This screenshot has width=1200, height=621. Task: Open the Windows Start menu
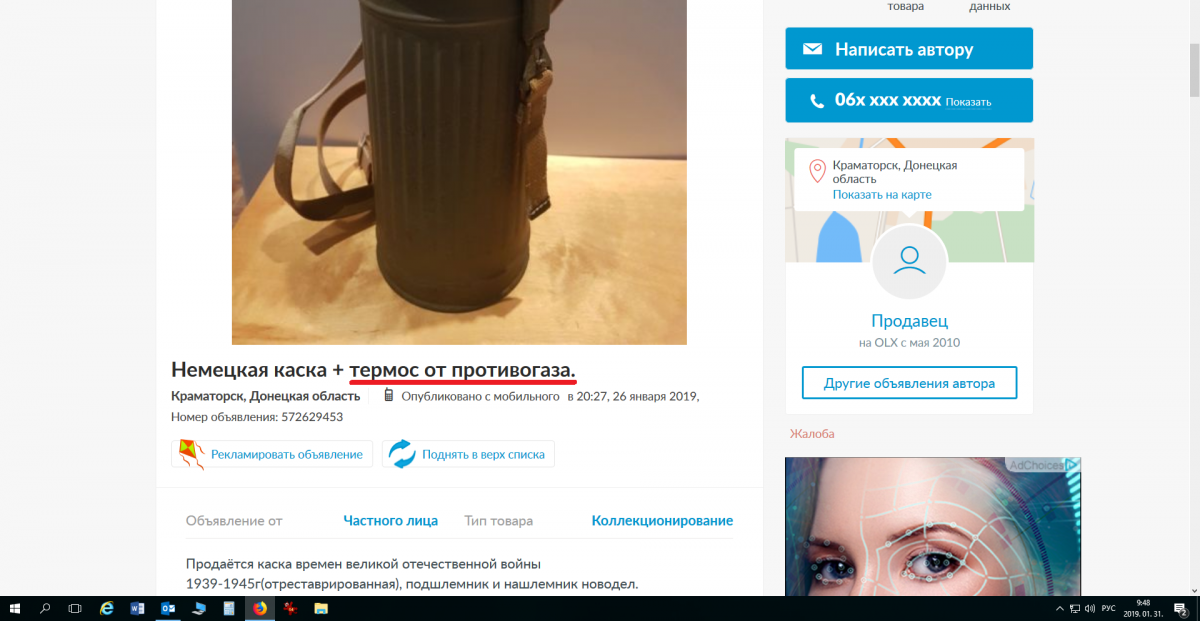(x=15, y=607)
